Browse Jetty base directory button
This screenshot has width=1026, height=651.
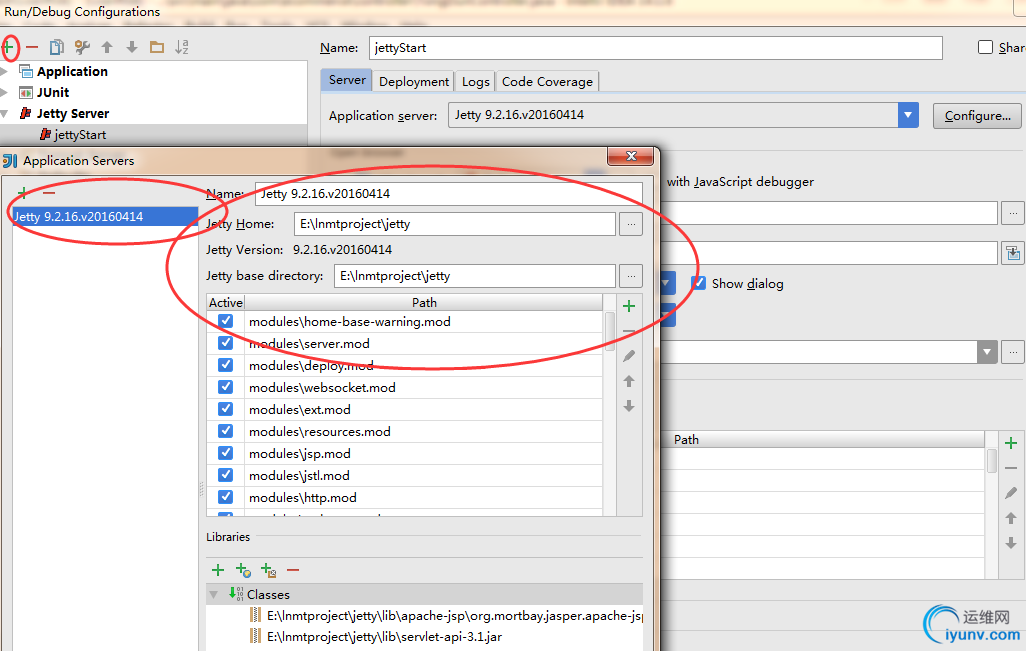631,276
